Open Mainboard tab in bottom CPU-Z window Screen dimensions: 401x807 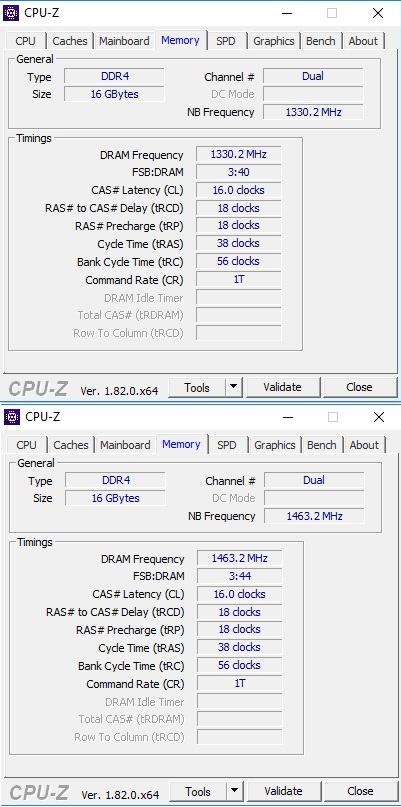(x=125, y=445)
